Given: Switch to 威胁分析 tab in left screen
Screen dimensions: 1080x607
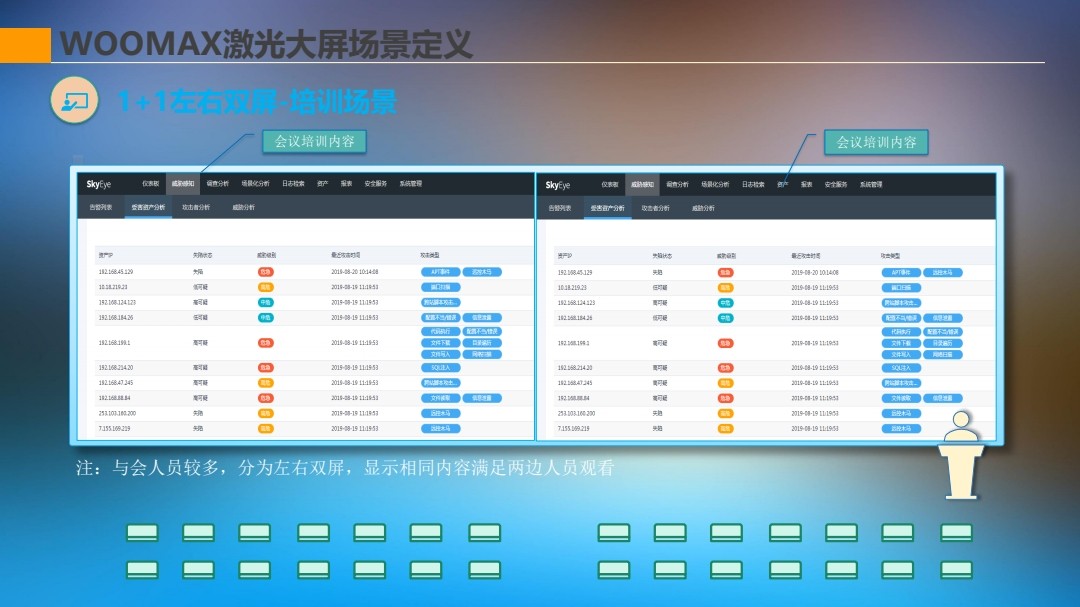Looking at the screenshot, I should click(x=243, y=207).
